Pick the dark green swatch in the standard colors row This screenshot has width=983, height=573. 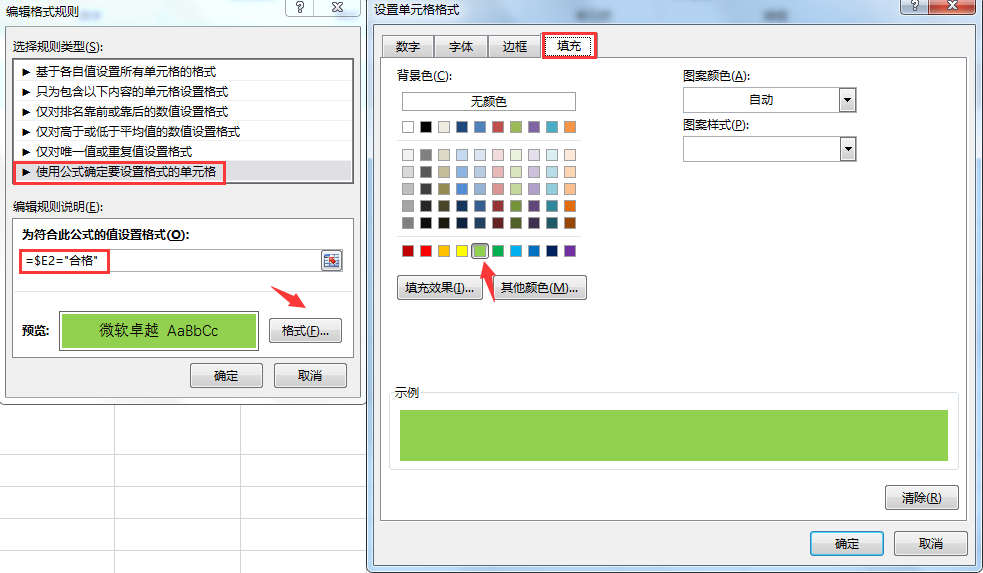498,251
